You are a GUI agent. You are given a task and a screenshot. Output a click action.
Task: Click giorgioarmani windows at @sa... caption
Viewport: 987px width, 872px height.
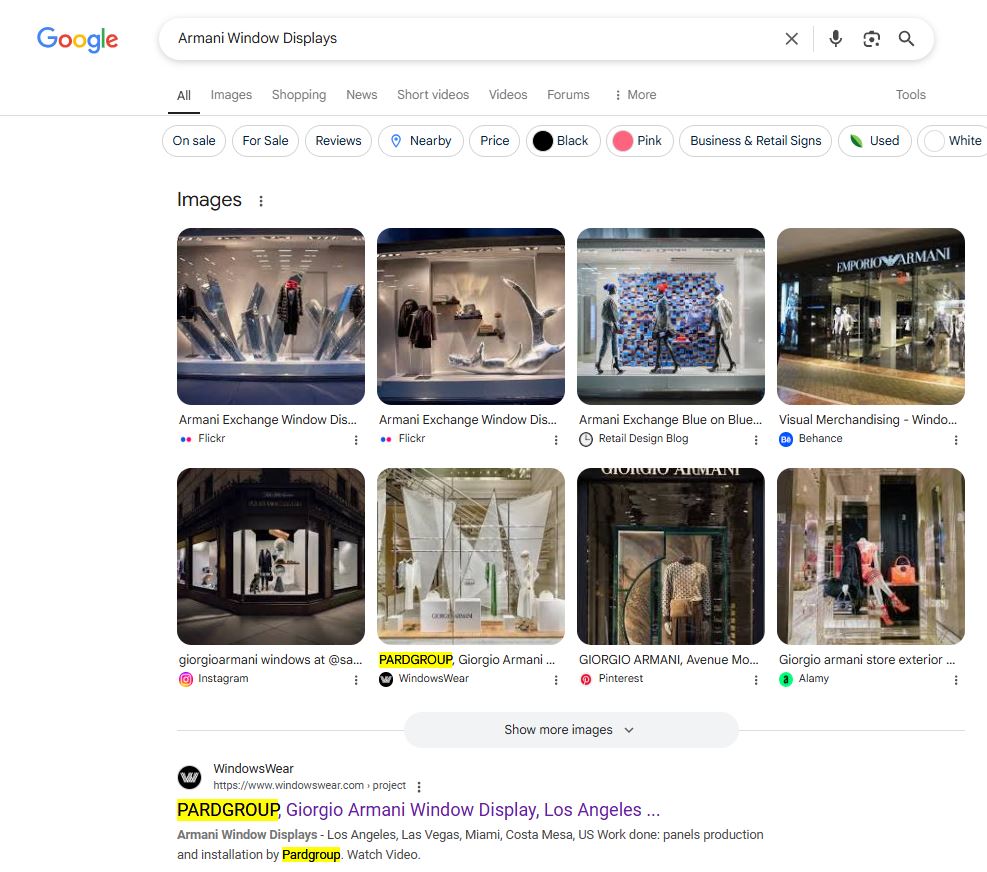271,659
